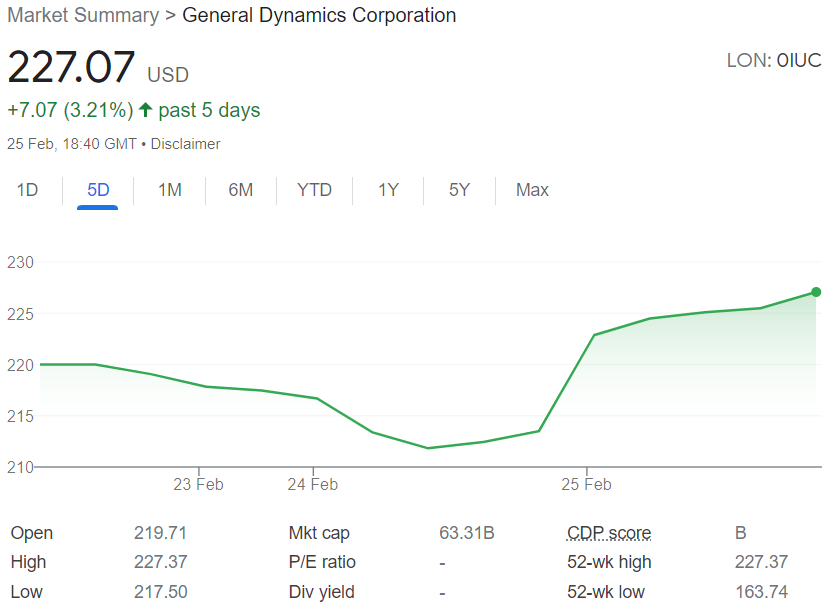Switch to the YTD chart tab
Viewport: 825px width, 612px height.
click(x=314, y=189)
